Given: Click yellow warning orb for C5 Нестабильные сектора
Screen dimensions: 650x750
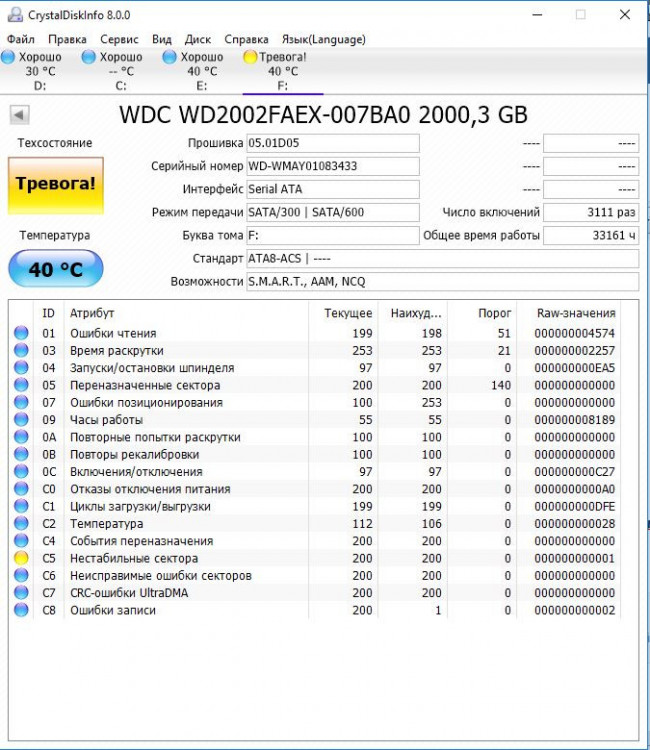Looking at the screenshot, I should (x=21, y=558).
